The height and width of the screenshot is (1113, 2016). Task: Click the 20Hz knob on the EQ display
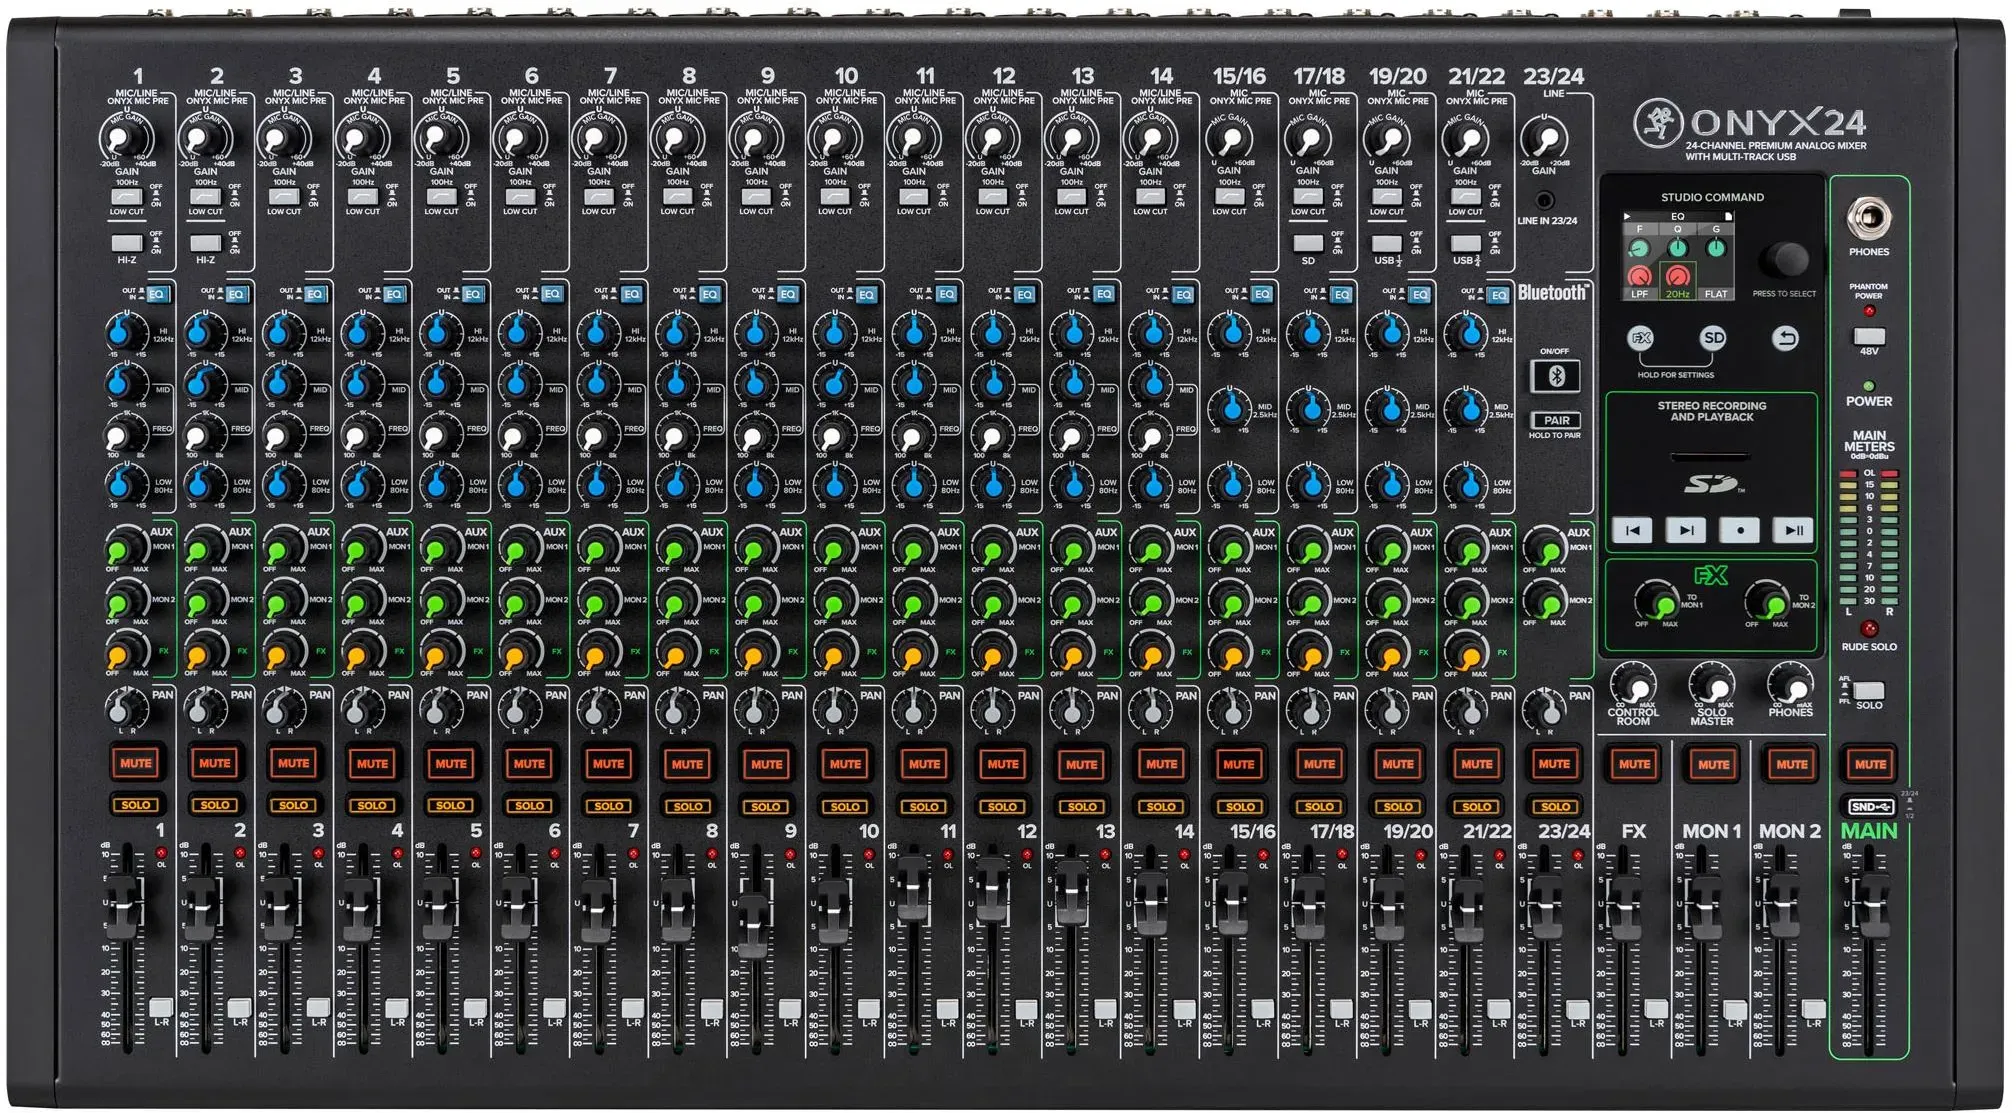[x=1677, y=275]
